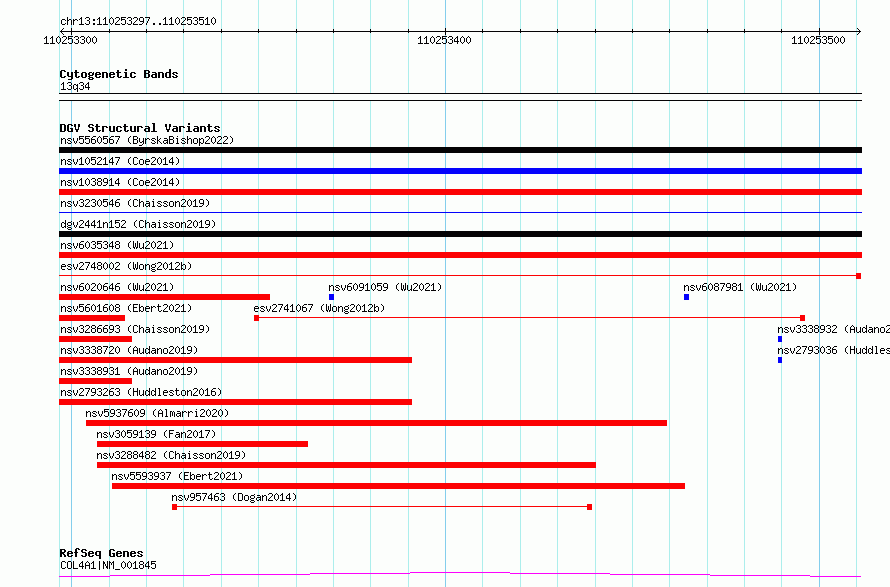
Task: Click the magenta COL4A1 gene line
Action: click(460, 575)
